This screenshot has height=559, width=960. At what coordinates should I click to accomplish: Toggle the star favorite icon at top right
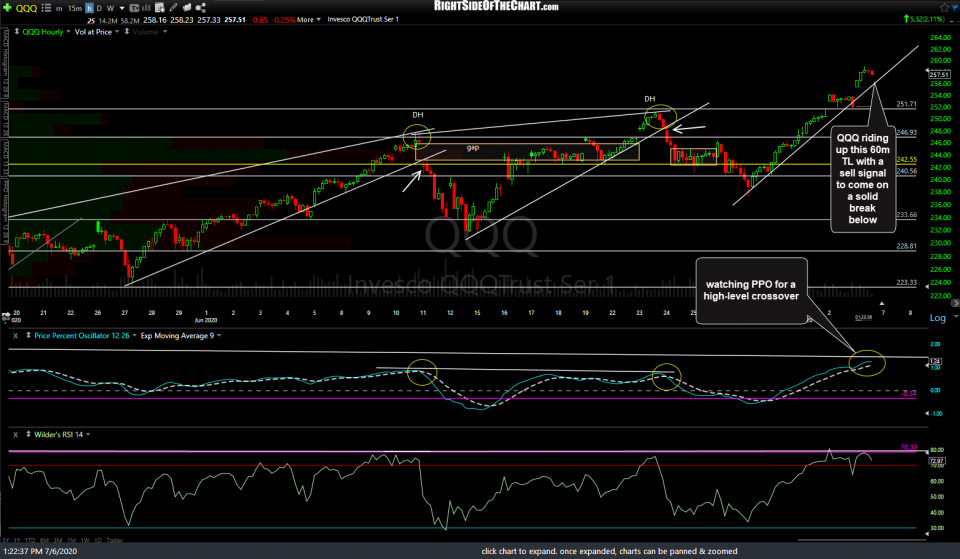click(x=944, y=7)
